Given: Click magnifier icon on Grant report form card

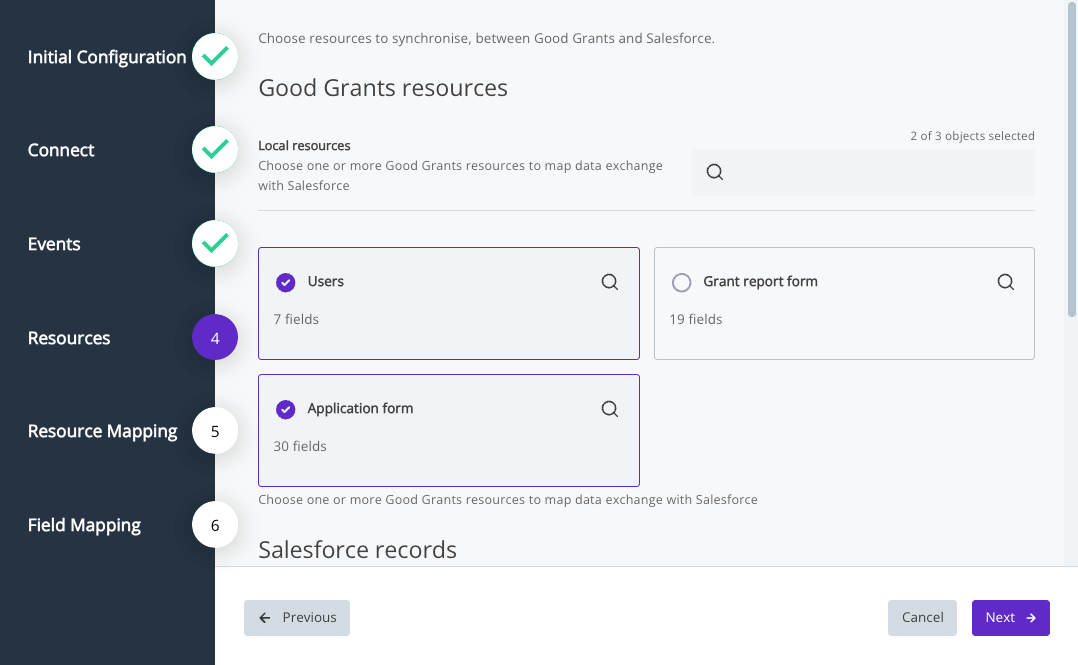Looking at the screenshot, I should pyautogui.click(x=1005, y=282).
